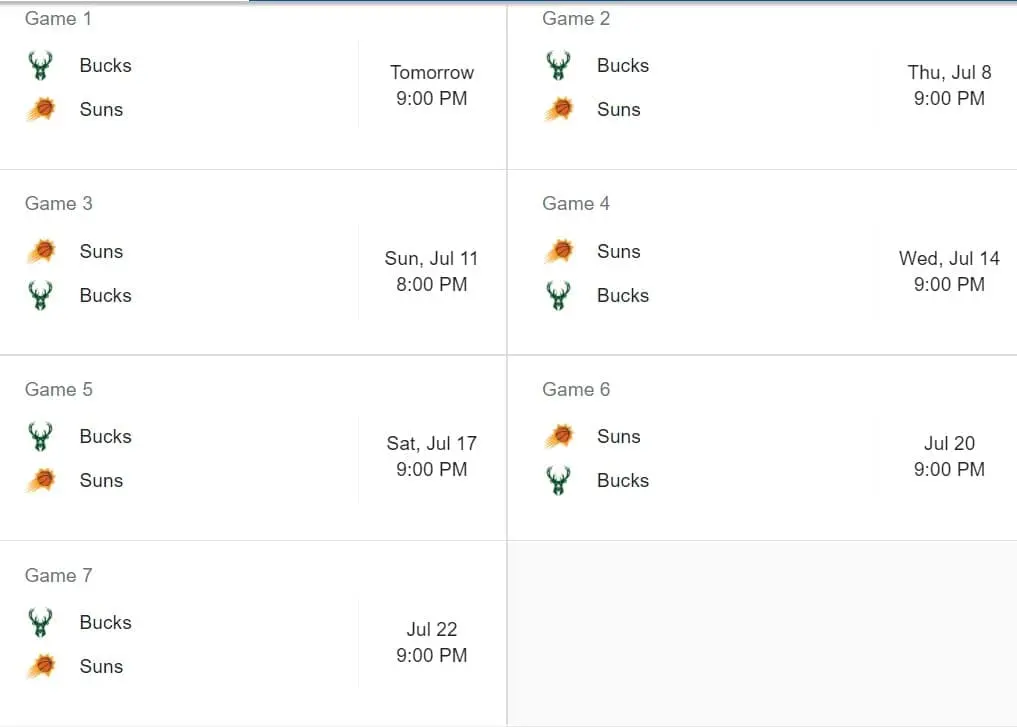
Task: Select Suns team name in Game 5
Action: [x=101, y=480]
